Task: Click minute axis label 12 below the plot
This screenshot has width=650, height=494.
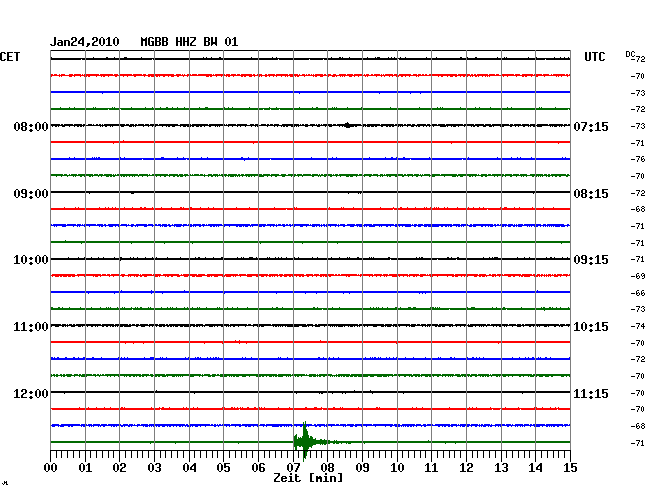Action: [x=466, y=468]
